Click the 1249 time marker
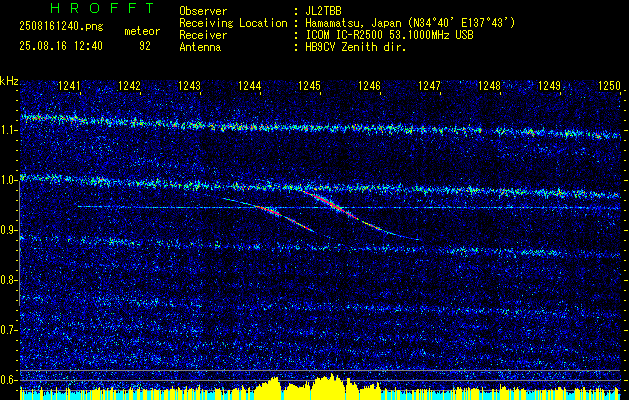 click(550, 86)
